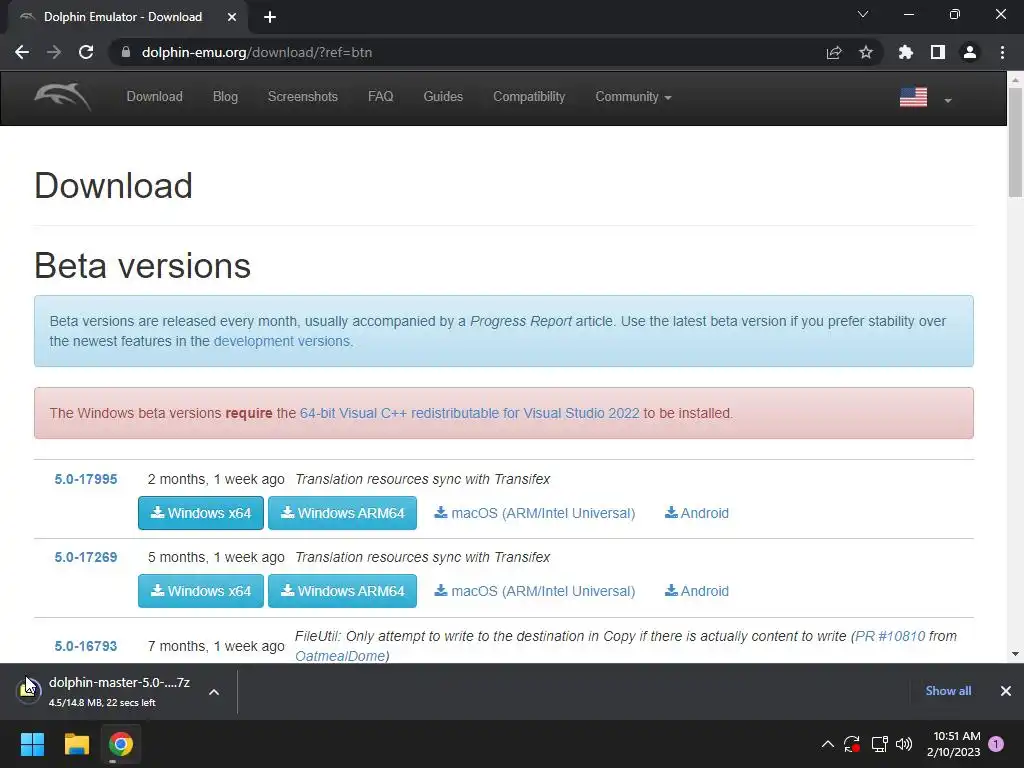Expand the download item options chevron
This screenshot has width=1024, height=768.
coord(214,692)
